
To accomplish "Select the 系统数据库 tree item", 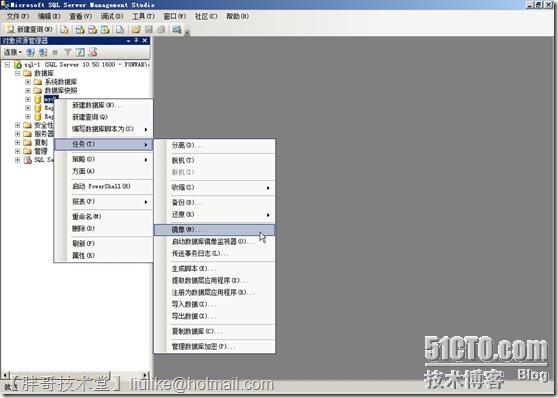I will coord(60,82).
